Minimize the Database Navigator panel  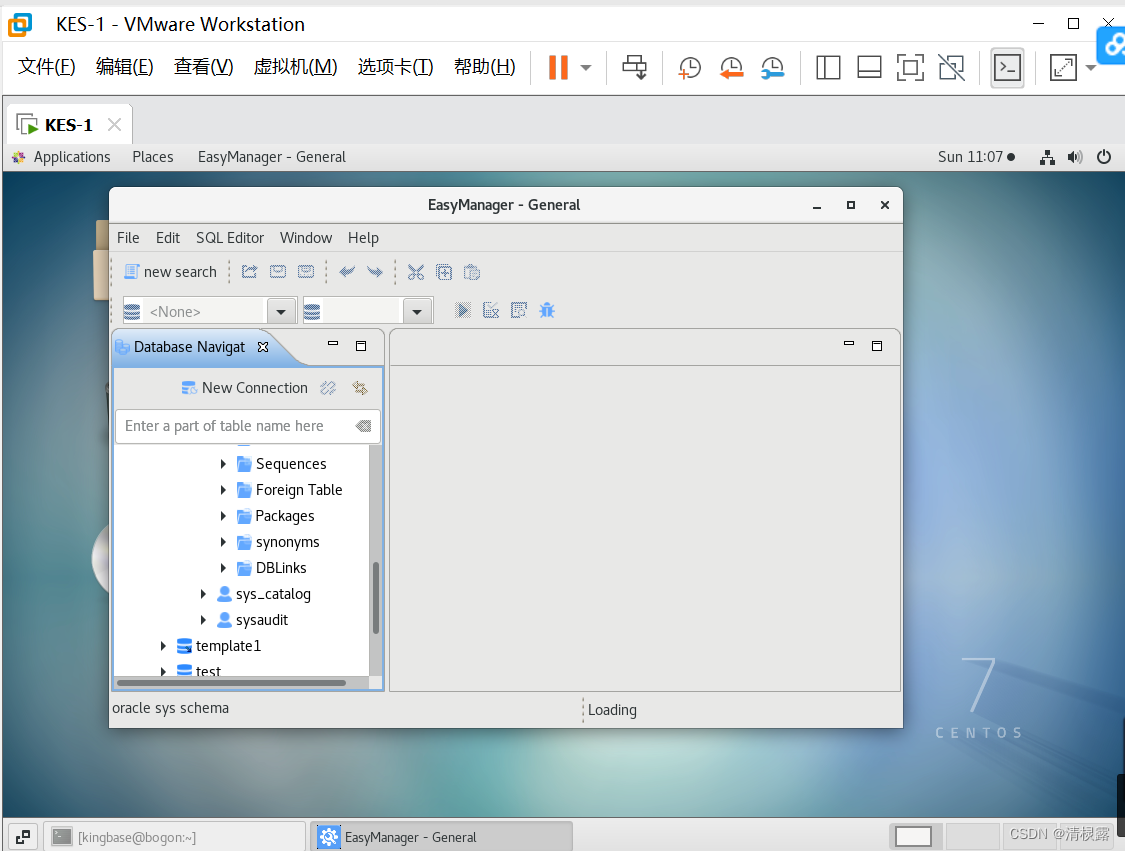333,344
